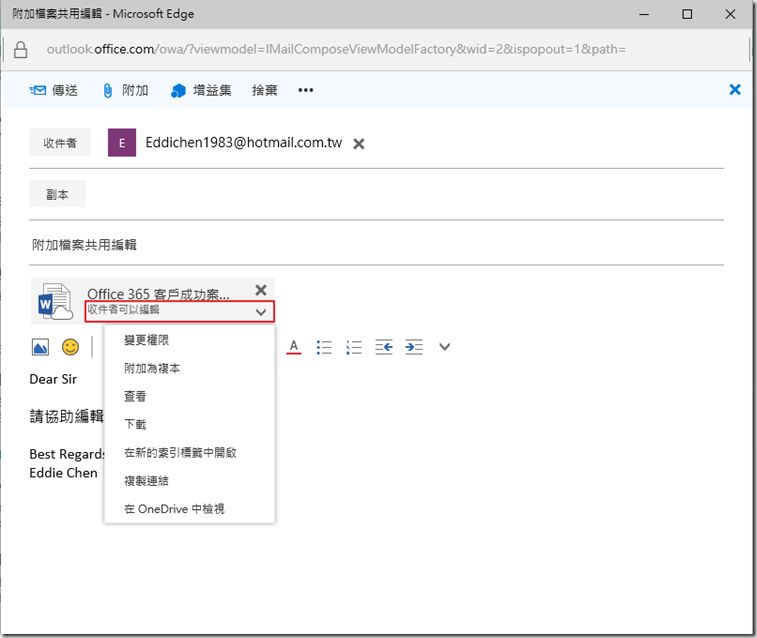Open the emoji smiley picker
757x638 pixels.
pos(70,347)
